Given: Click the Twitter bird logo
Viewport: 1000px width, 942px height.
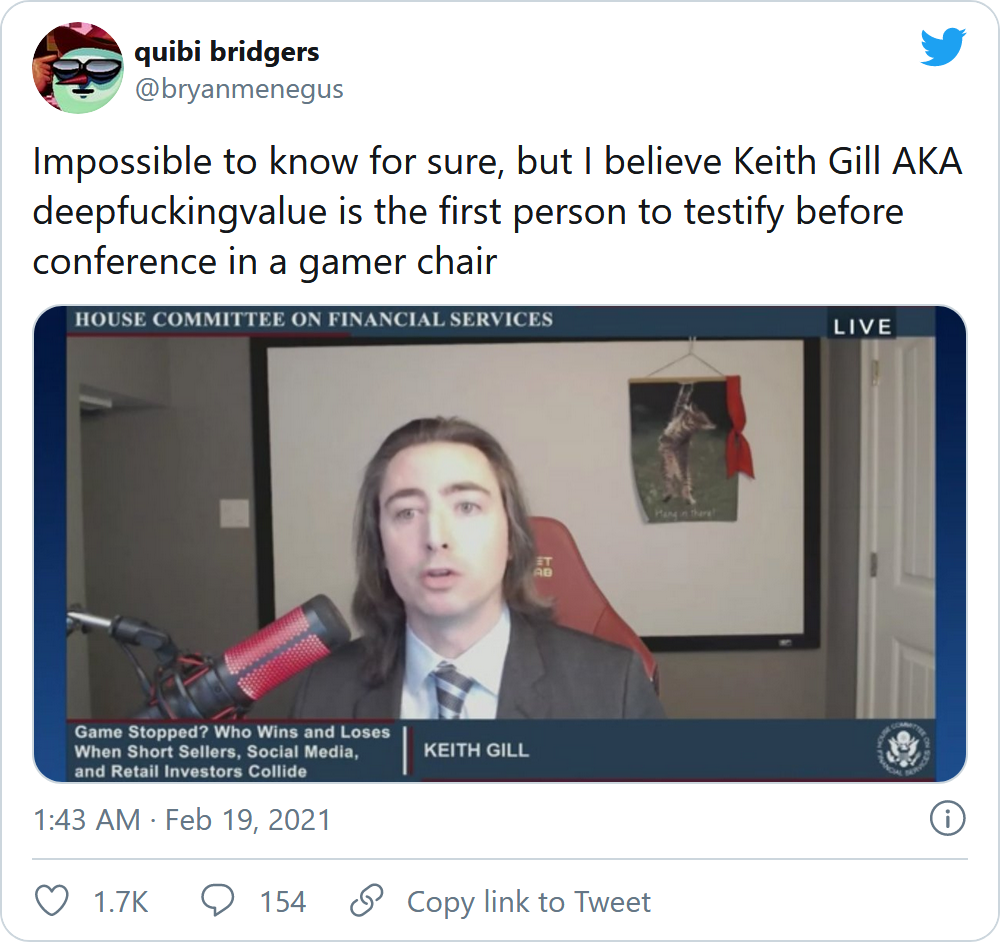Looking at the screenshot, I should pos(943,47).
